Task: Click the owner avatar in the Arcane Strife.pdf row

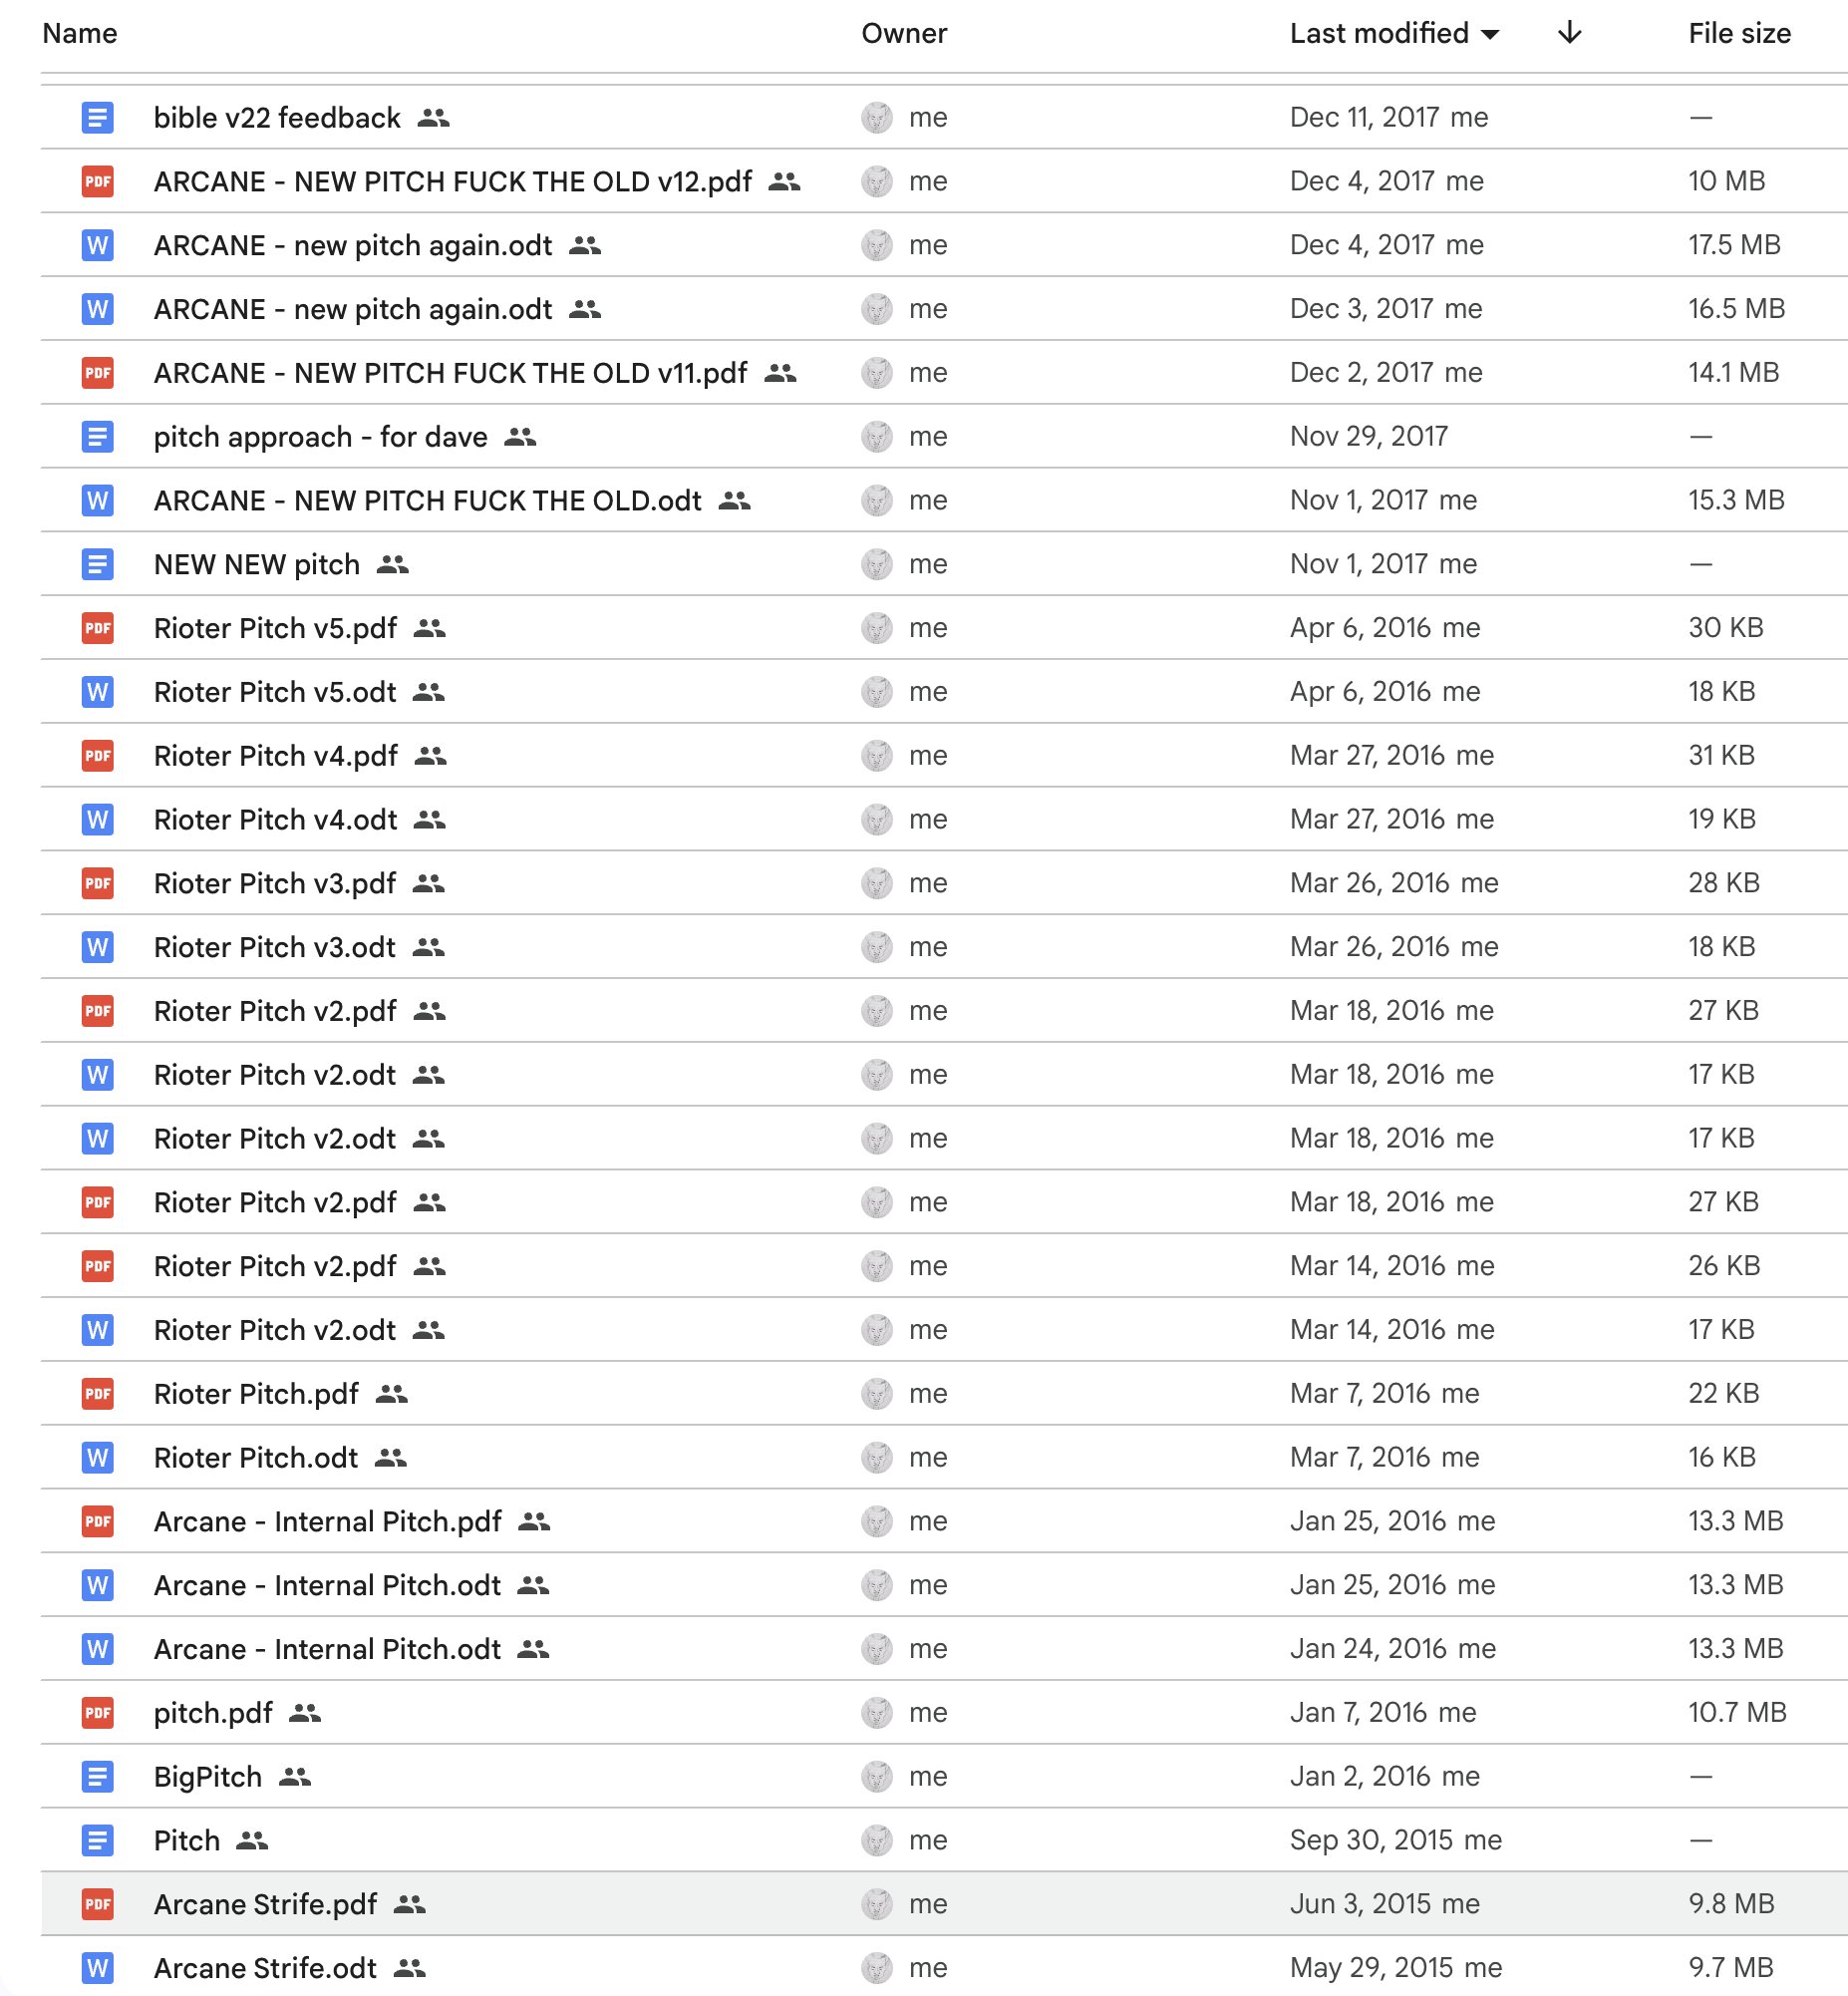Action: coord(877,1904)
